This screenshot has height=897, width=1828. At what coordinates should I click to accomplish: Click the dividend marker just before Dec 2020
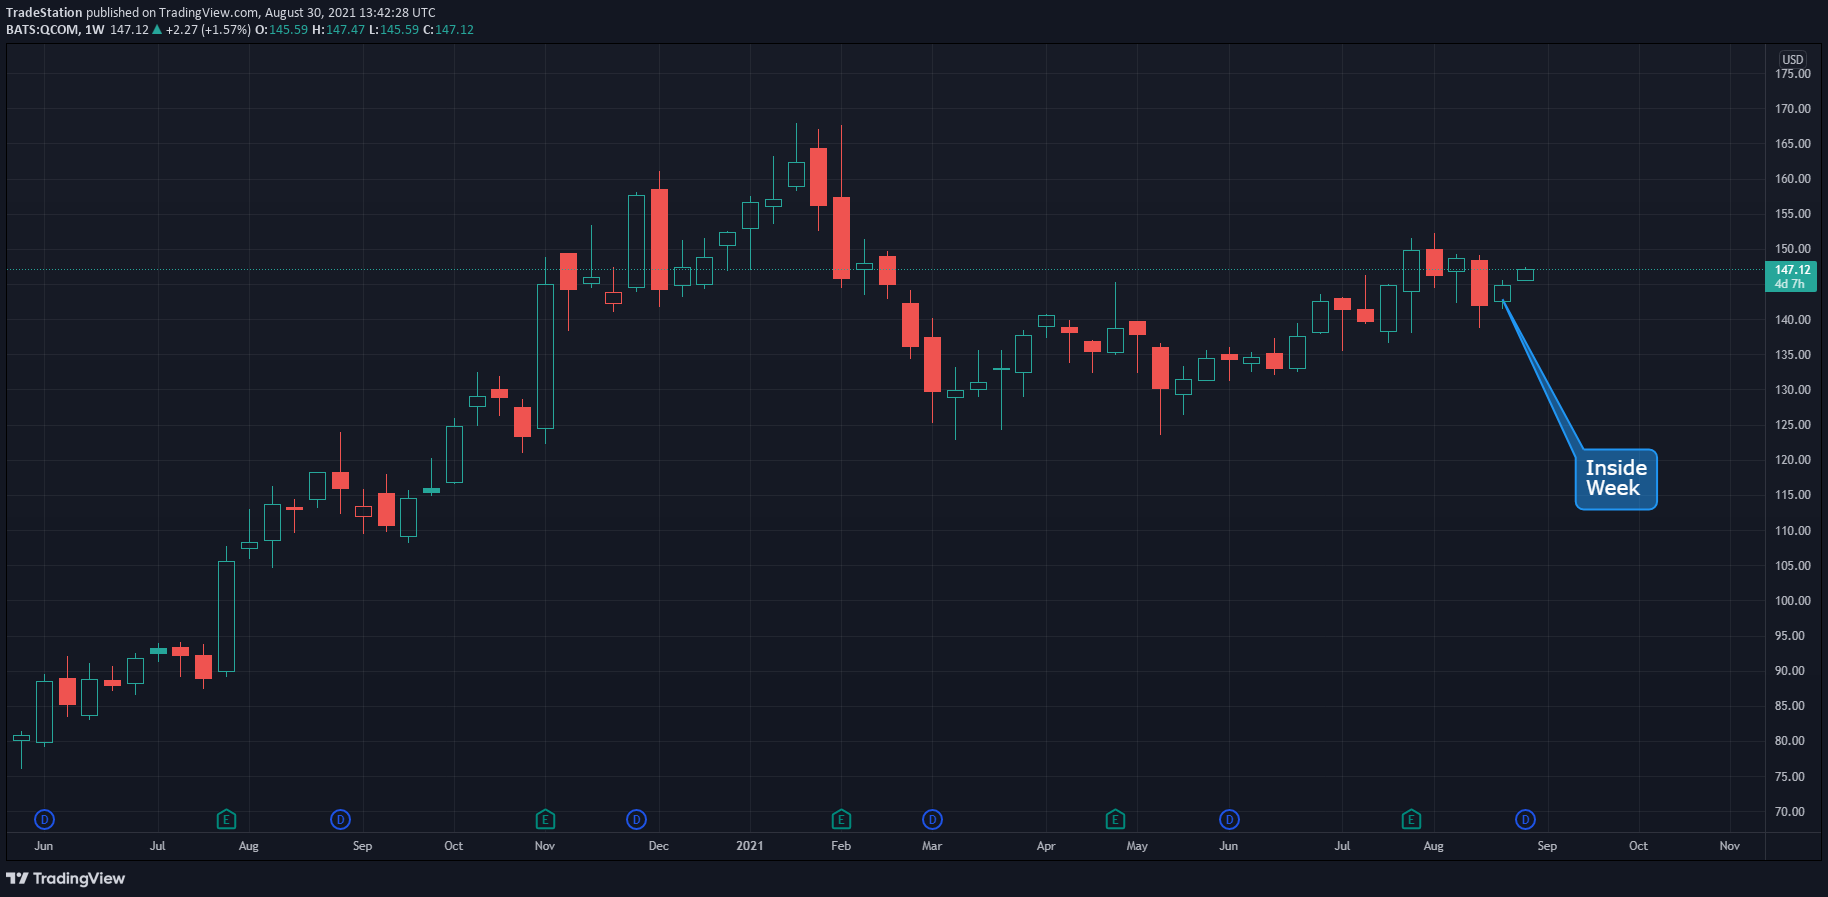tap(636, 820)
